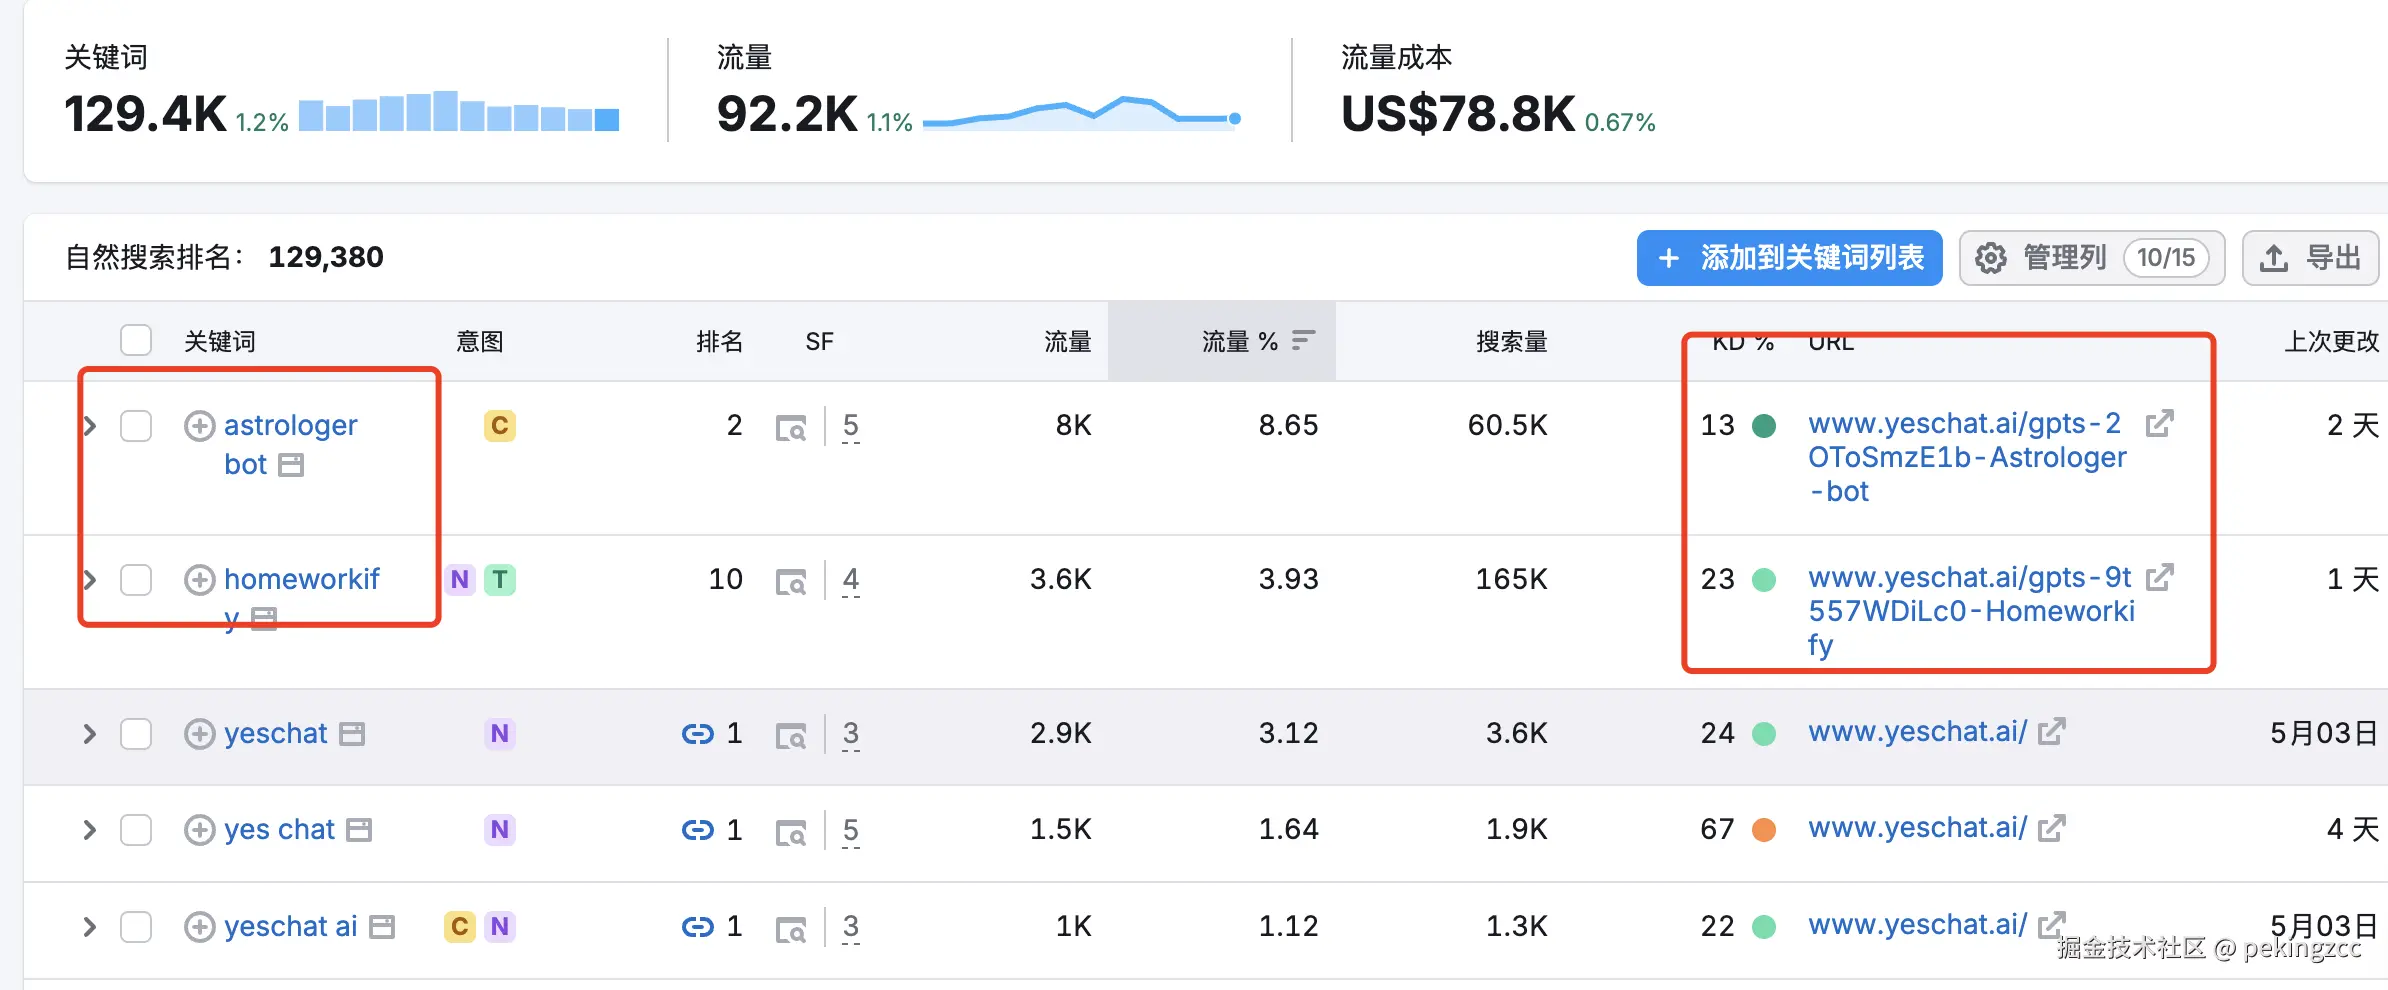Open external link icon for Astrologer-bot URL
This screenshot has width=2388, height=990.
(2159, 424)
